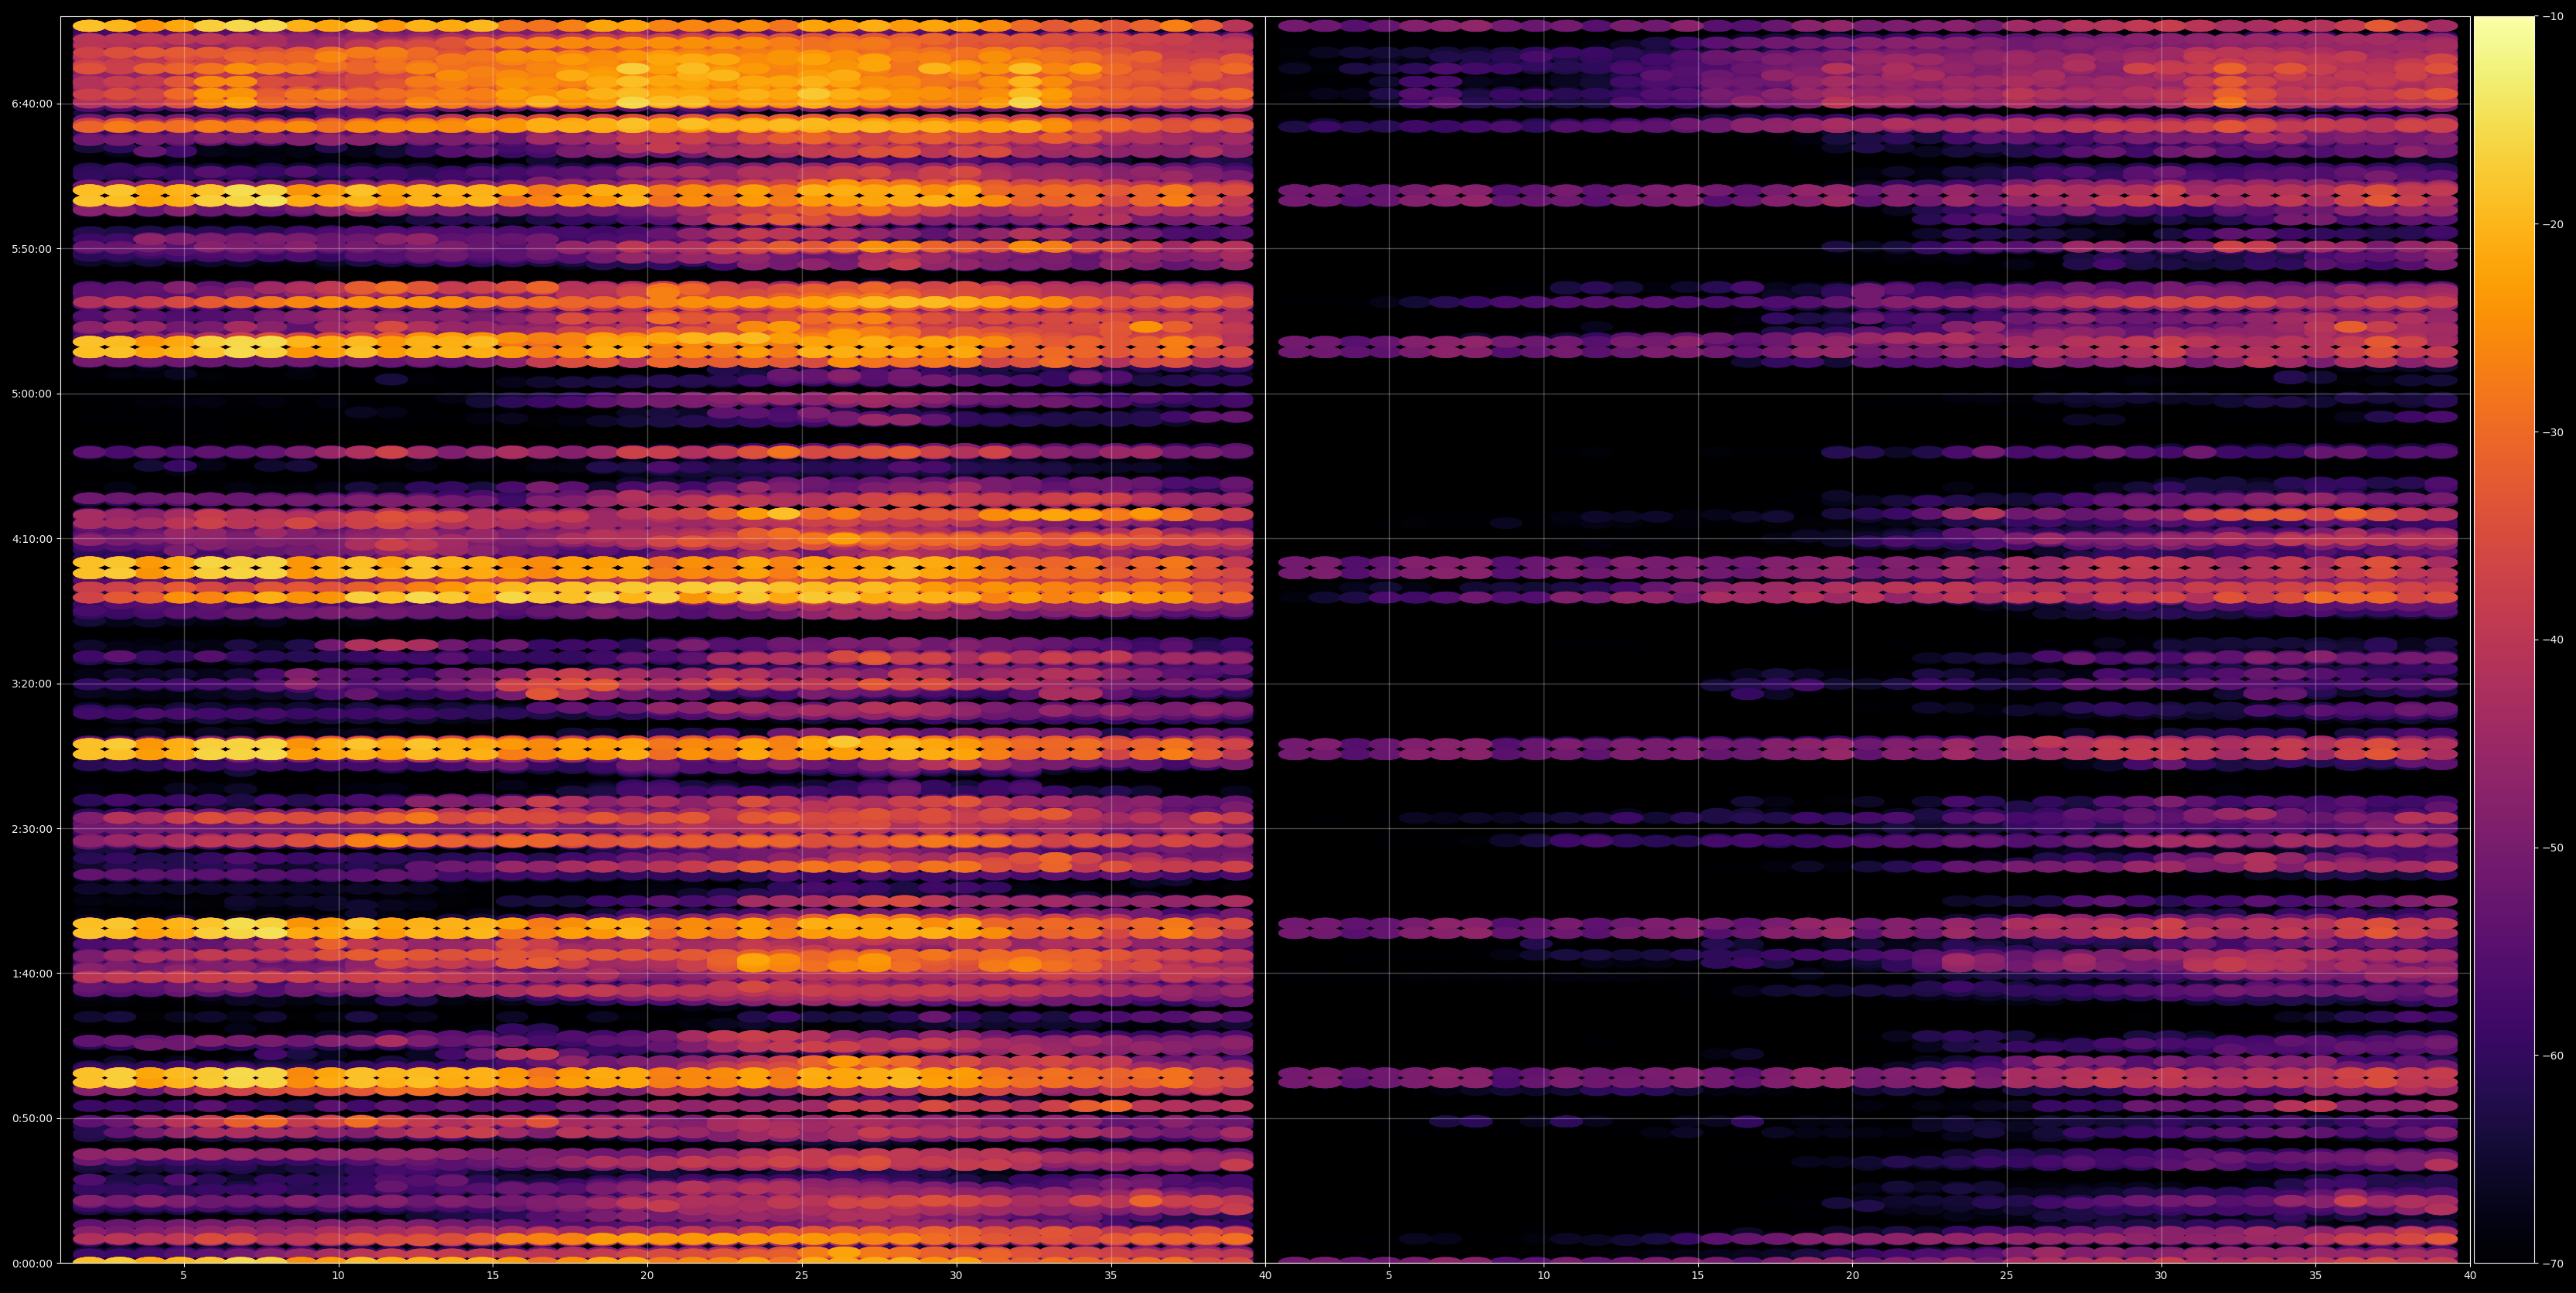Select x-axis label 10 of the right heatmap
Screen dimensions: 2576x1293
click(1543, 1276)
